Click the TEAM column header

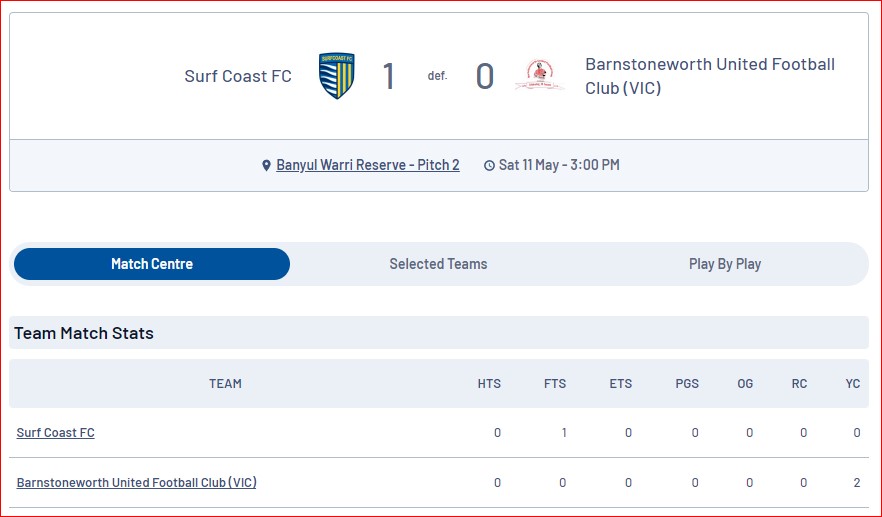pos(226,384)
